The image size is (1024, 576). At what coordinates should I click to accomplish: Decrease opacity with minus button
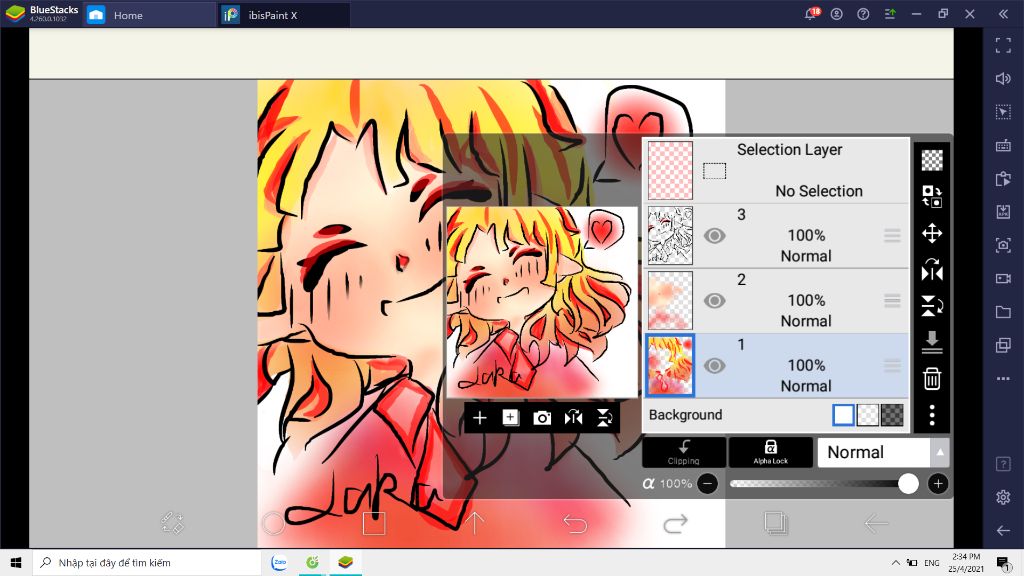pos(707,484)
